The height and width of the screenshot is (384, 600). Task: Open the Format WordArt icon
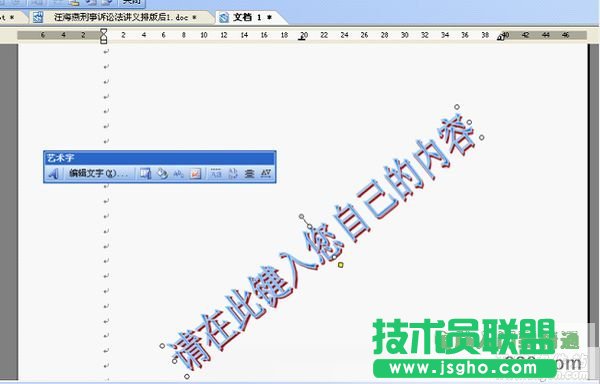162,174
